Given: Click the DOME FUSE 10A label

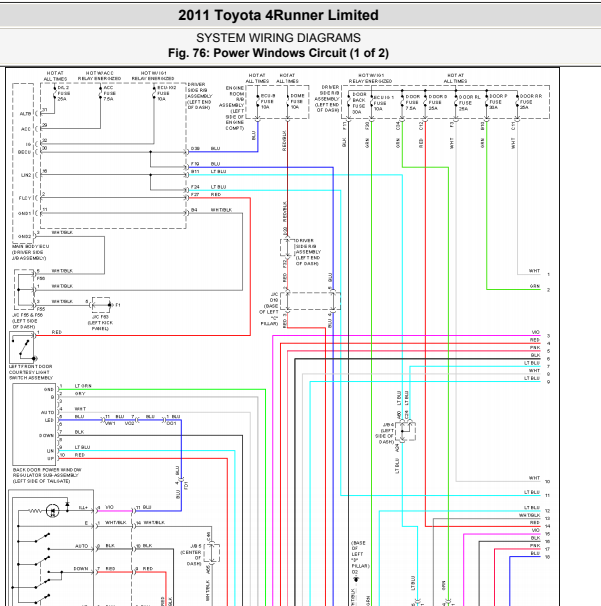Looking at the screenshot, I should coord(297,101).
